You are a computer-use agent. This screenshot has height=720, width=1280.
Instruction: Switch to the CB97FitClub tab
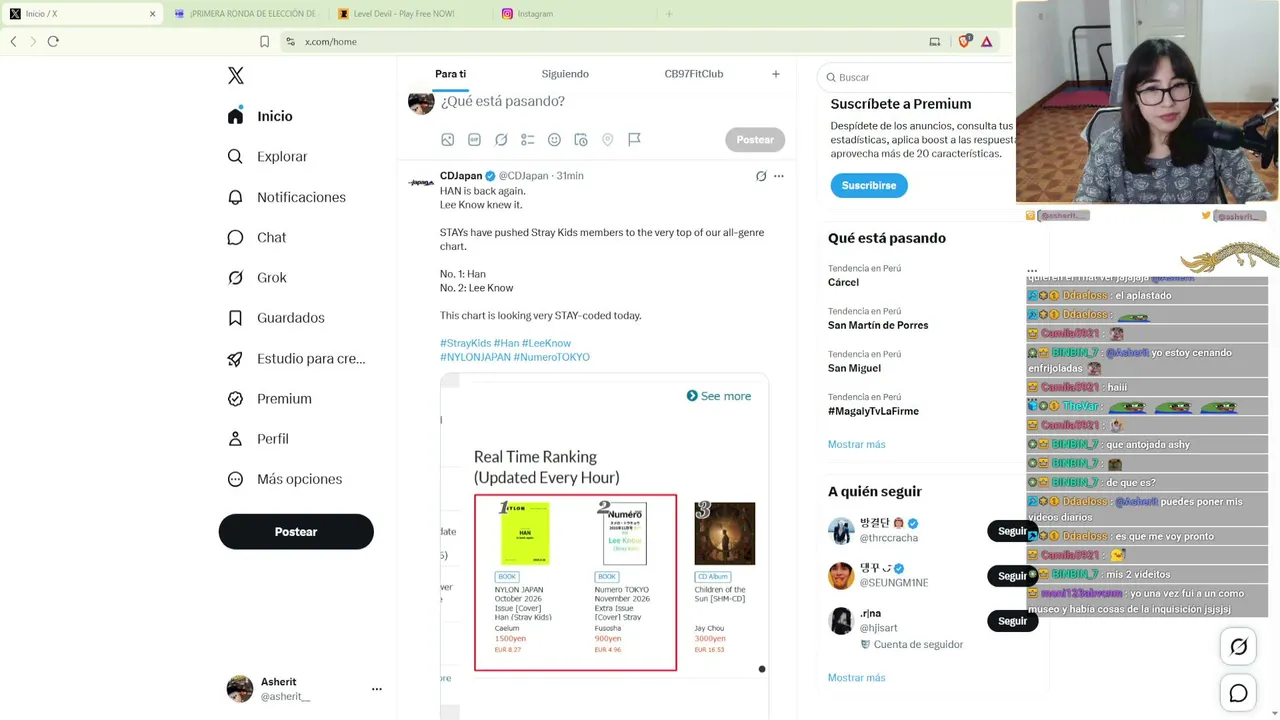click(694, 74)
